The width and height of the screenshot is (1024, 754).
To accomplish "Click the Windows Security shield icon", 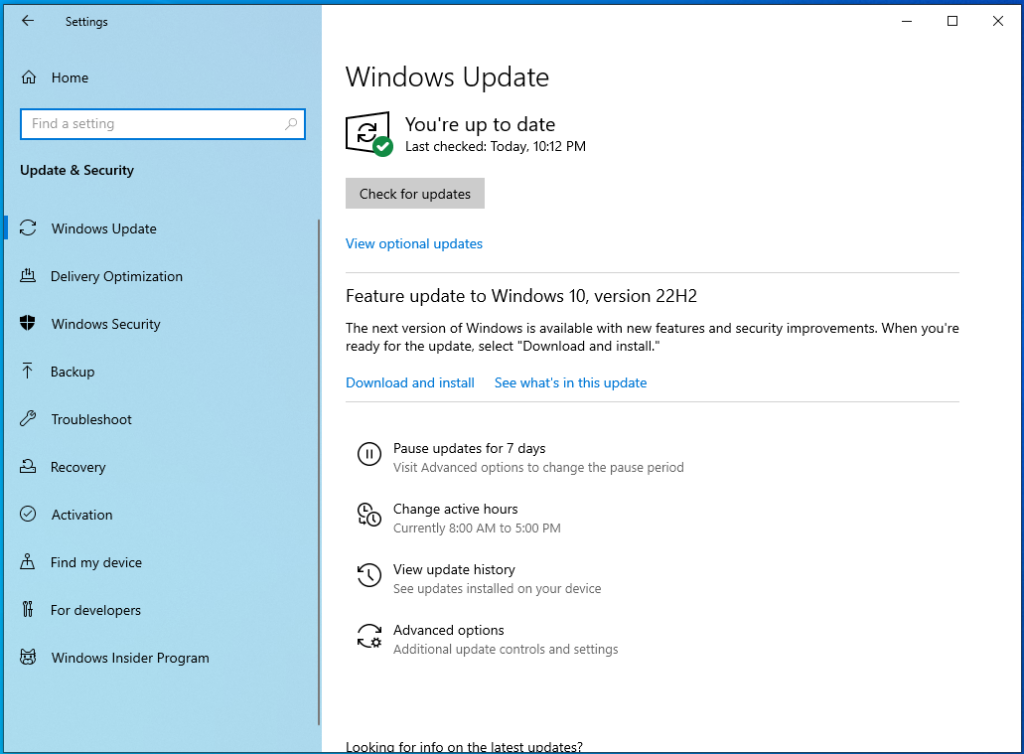I will click(29, 324).
